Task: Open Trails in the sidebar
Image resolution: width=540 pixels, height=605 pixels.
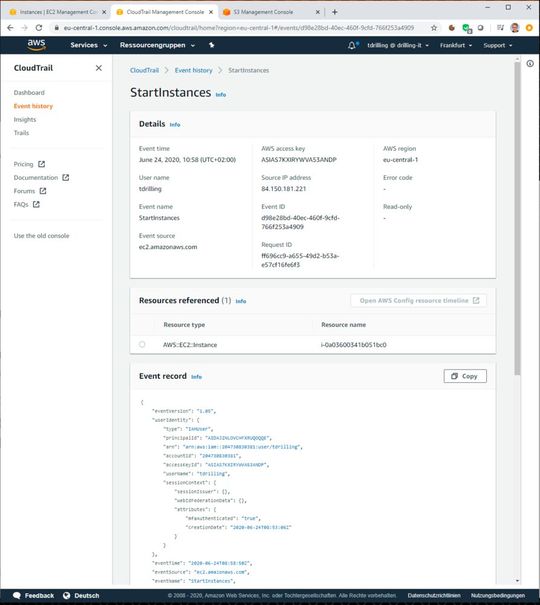Action: (21, 133)
